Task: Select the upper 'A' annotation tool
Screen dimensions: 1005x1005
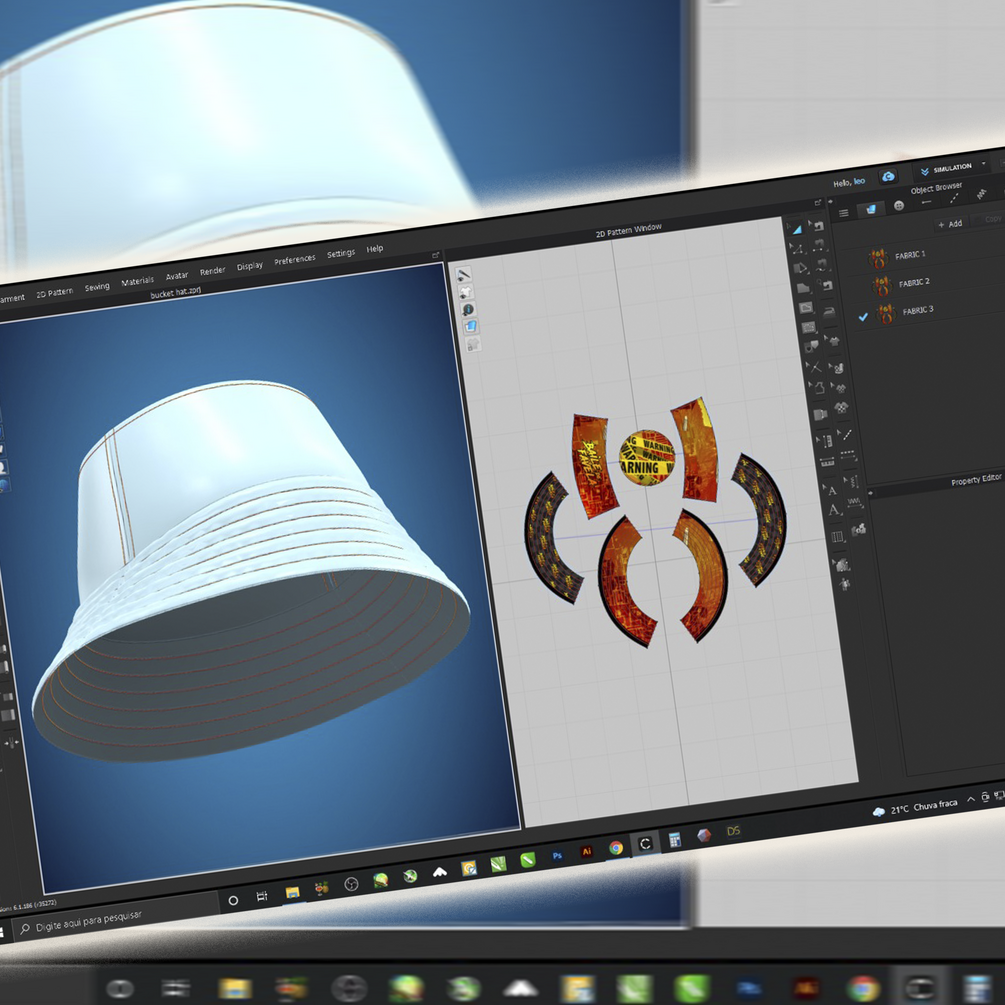Action: click(831, 490)
